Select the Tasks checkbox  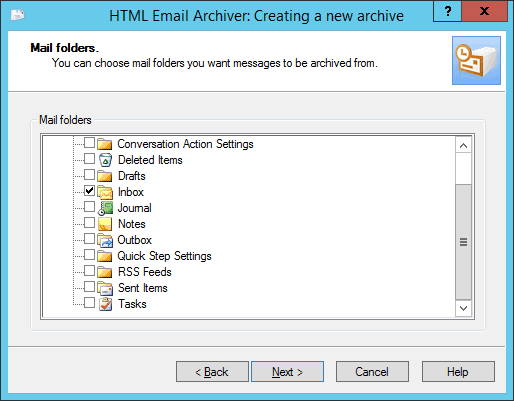pos(89,303)
